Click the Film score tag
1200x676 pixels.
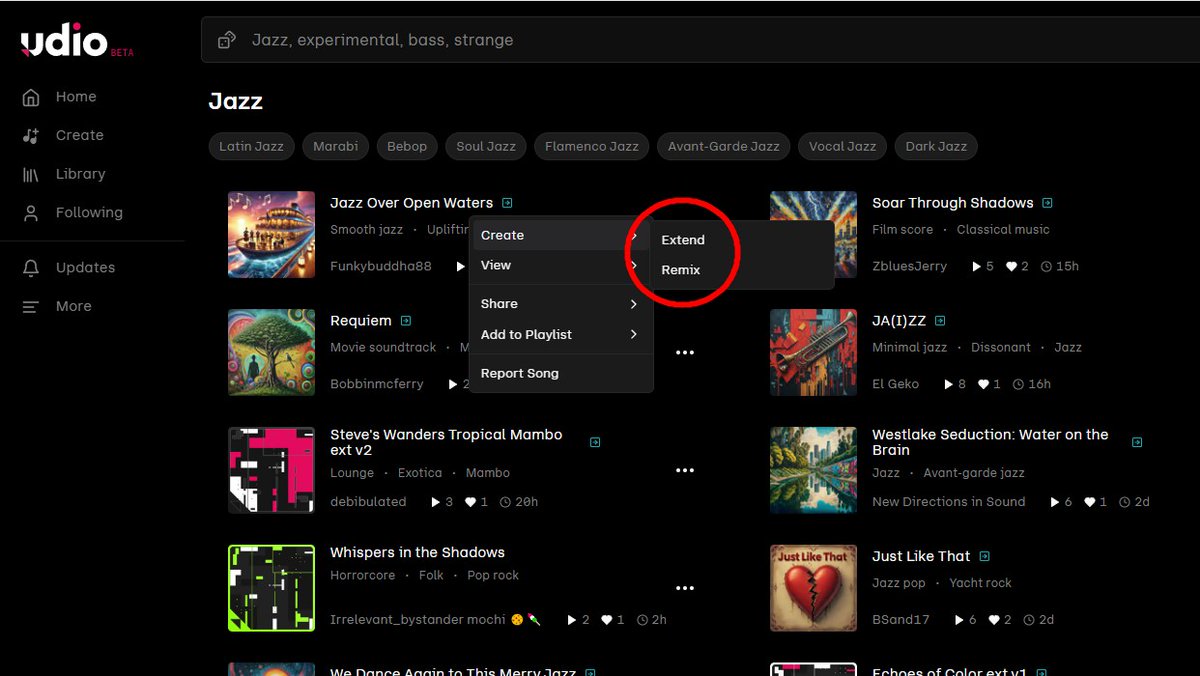click(902, 230)
